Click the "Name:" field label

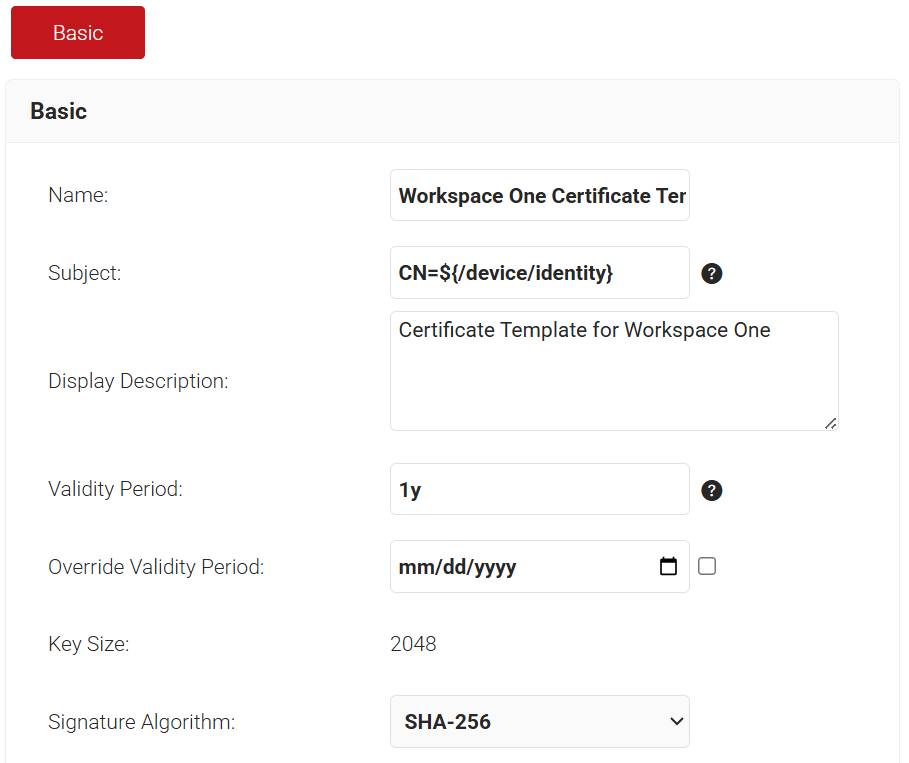pos(78,196)
